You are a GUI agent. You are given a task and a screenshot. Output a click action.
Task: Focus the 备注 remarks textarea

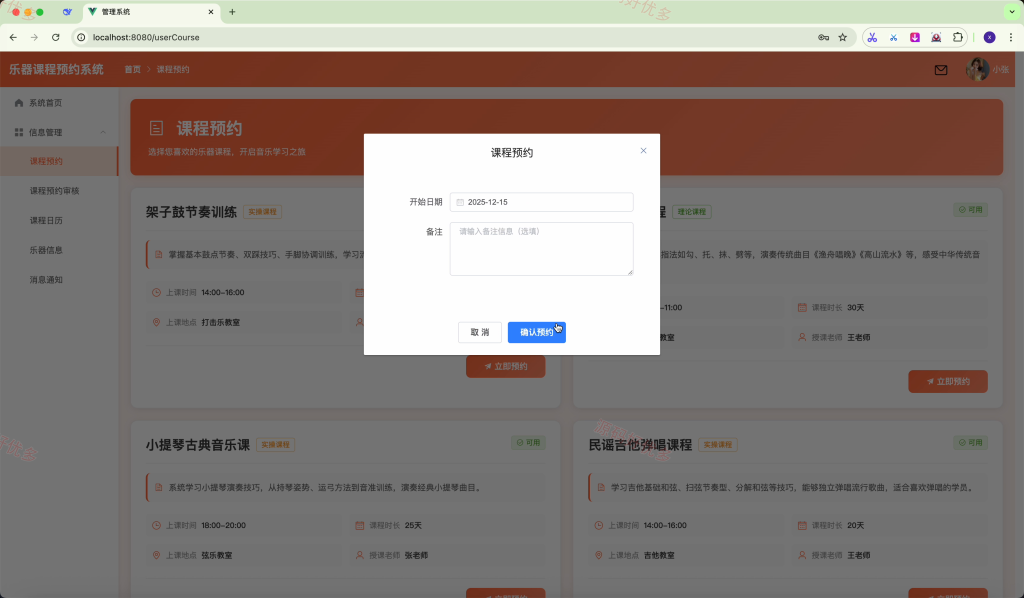(x=541, y=249)
